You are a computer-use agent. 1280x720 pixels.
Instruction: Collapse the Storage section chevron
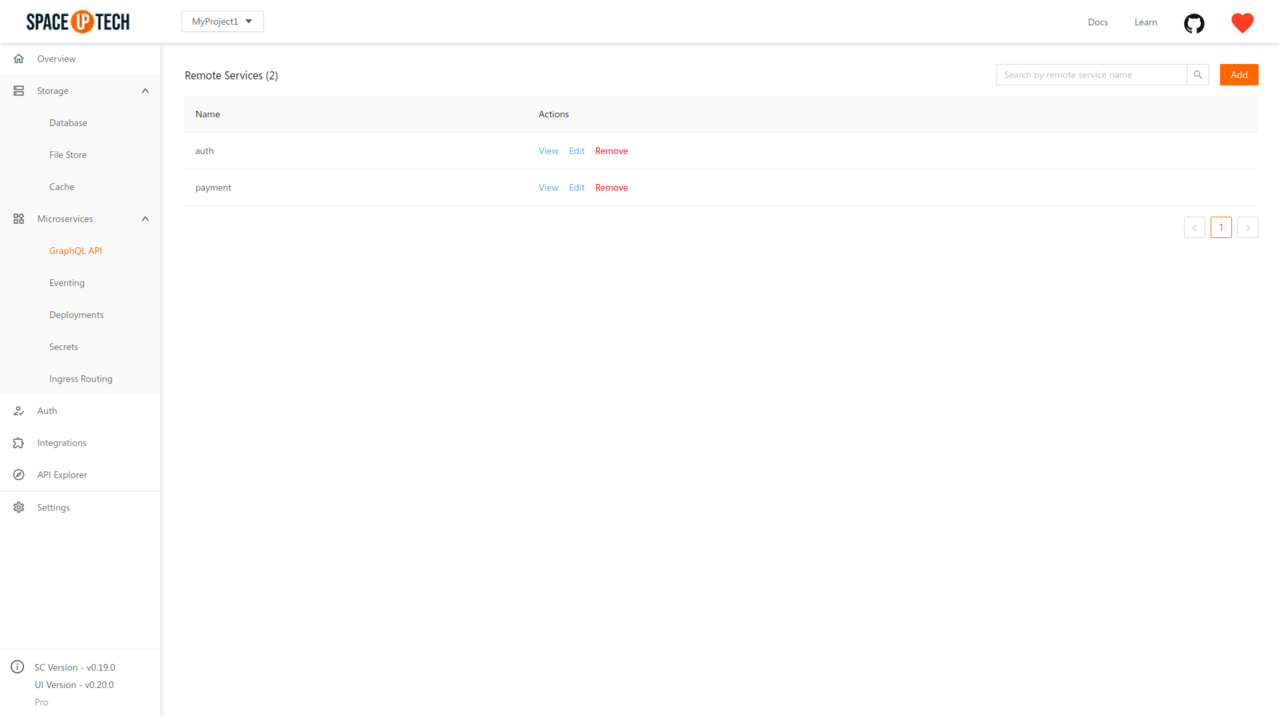pyautogui.click(x=145, y=91)
